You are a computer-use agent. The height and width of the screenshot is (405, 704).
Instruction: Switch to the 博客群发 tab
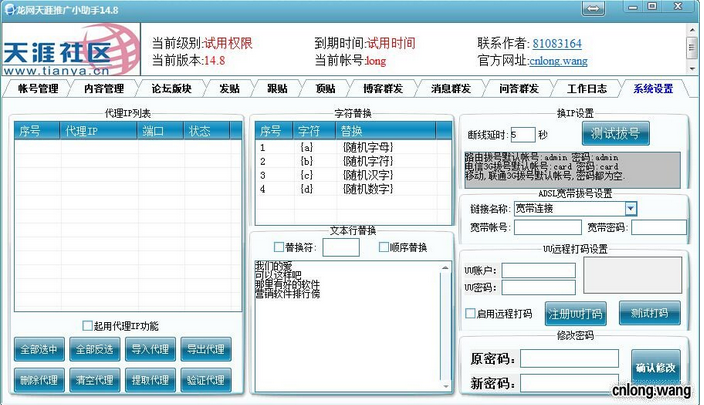click(x=383, y=88)
